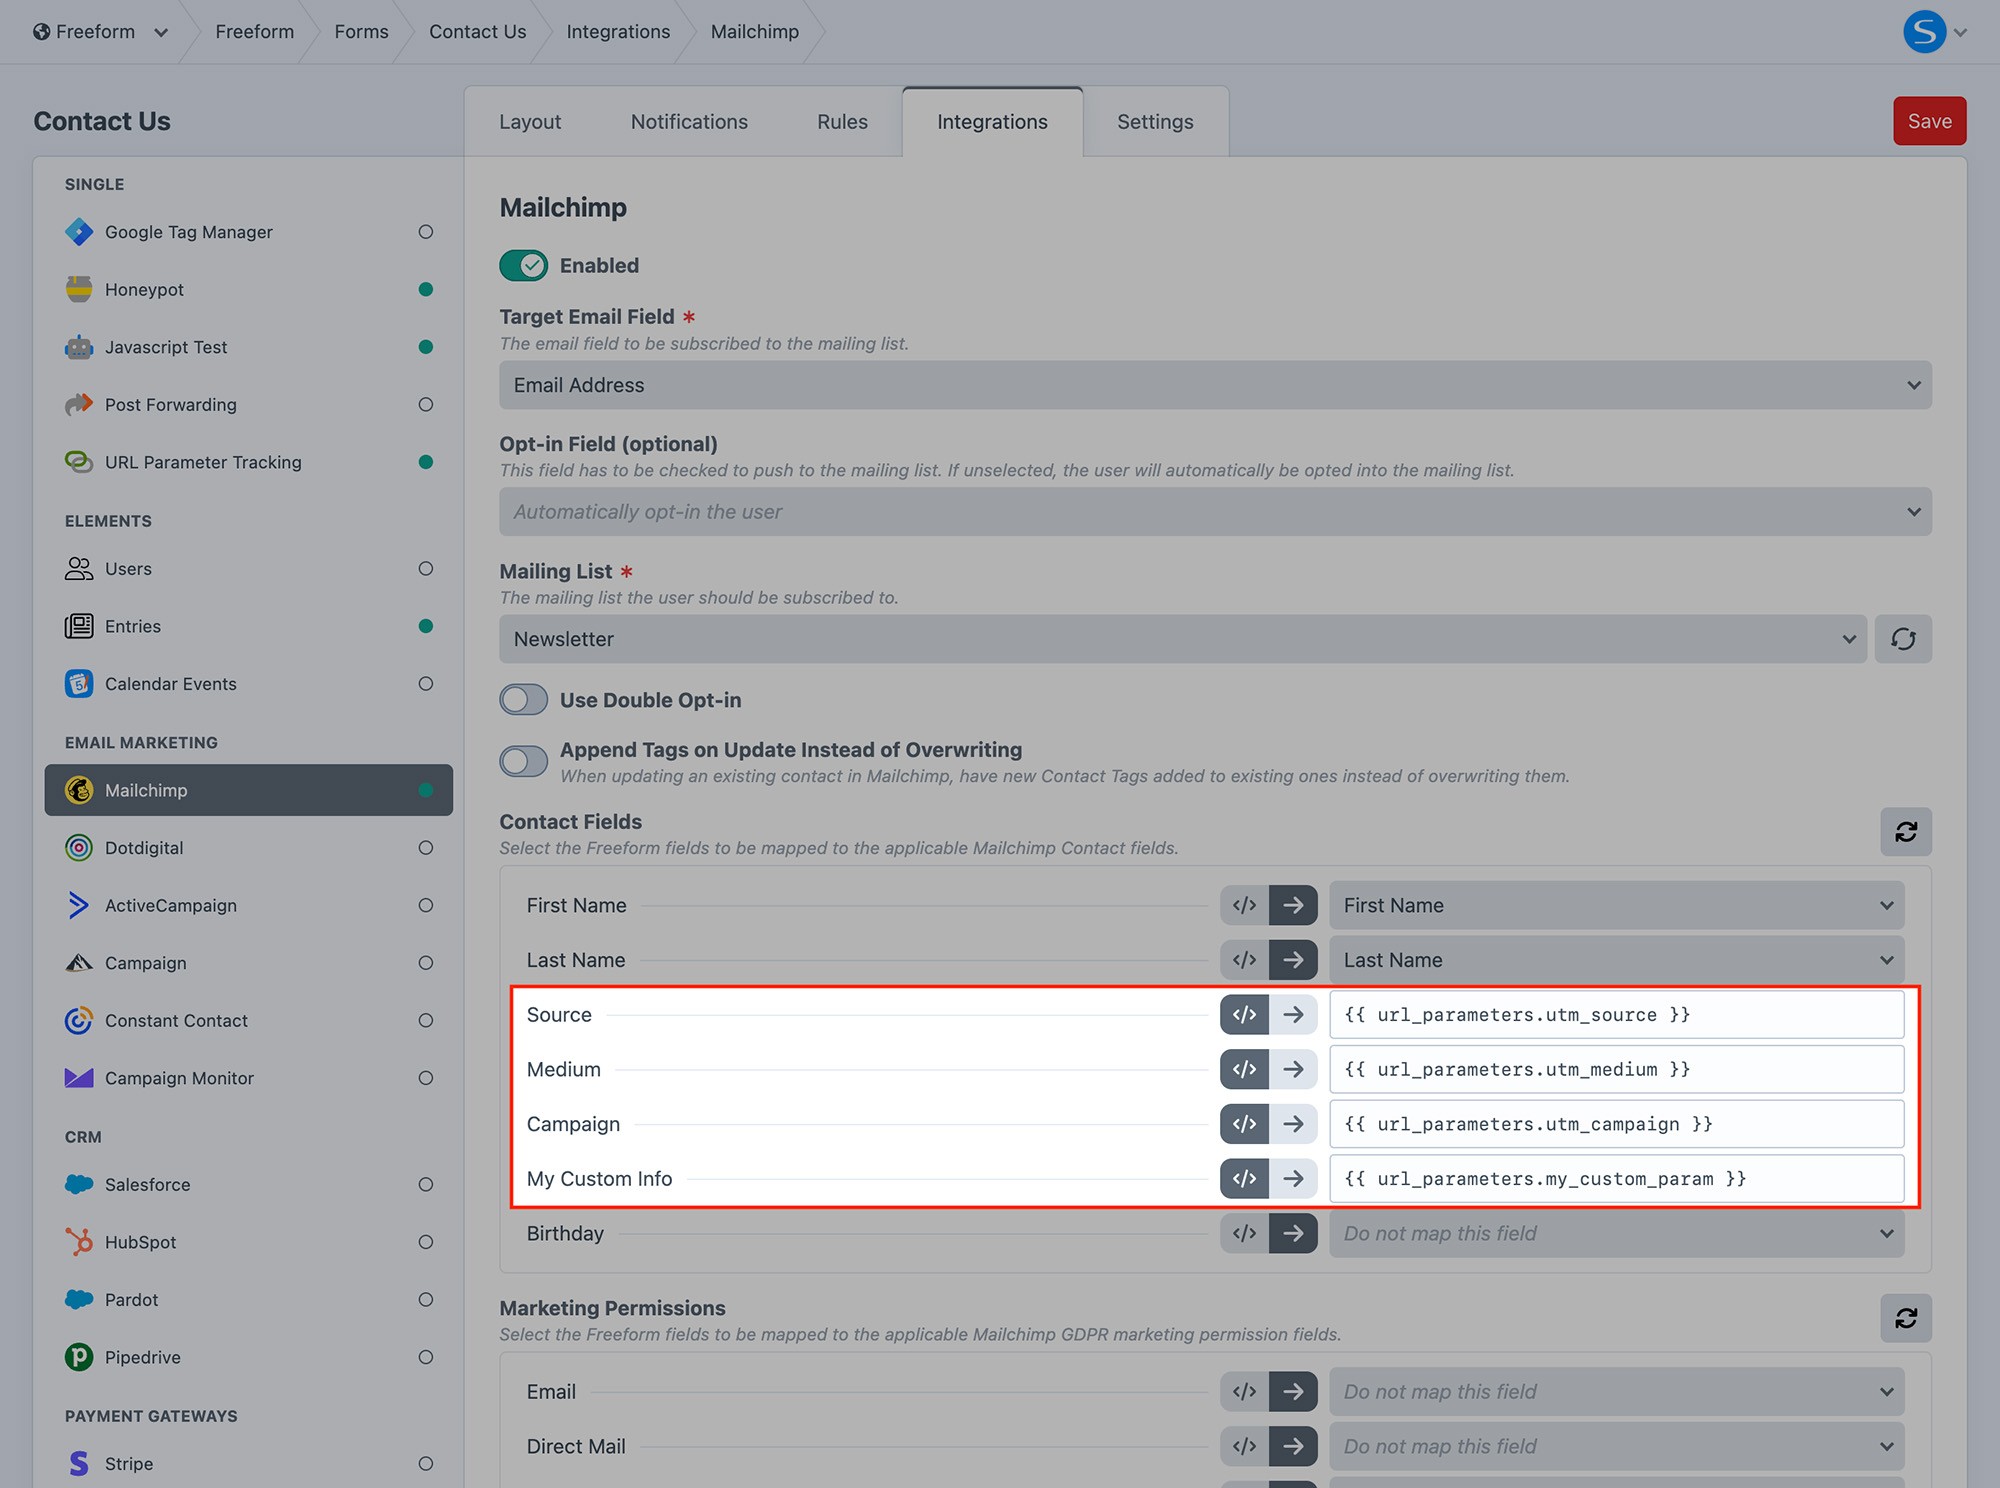
Task: Switch to the Rules tab
Action: (x=842, y=122)
